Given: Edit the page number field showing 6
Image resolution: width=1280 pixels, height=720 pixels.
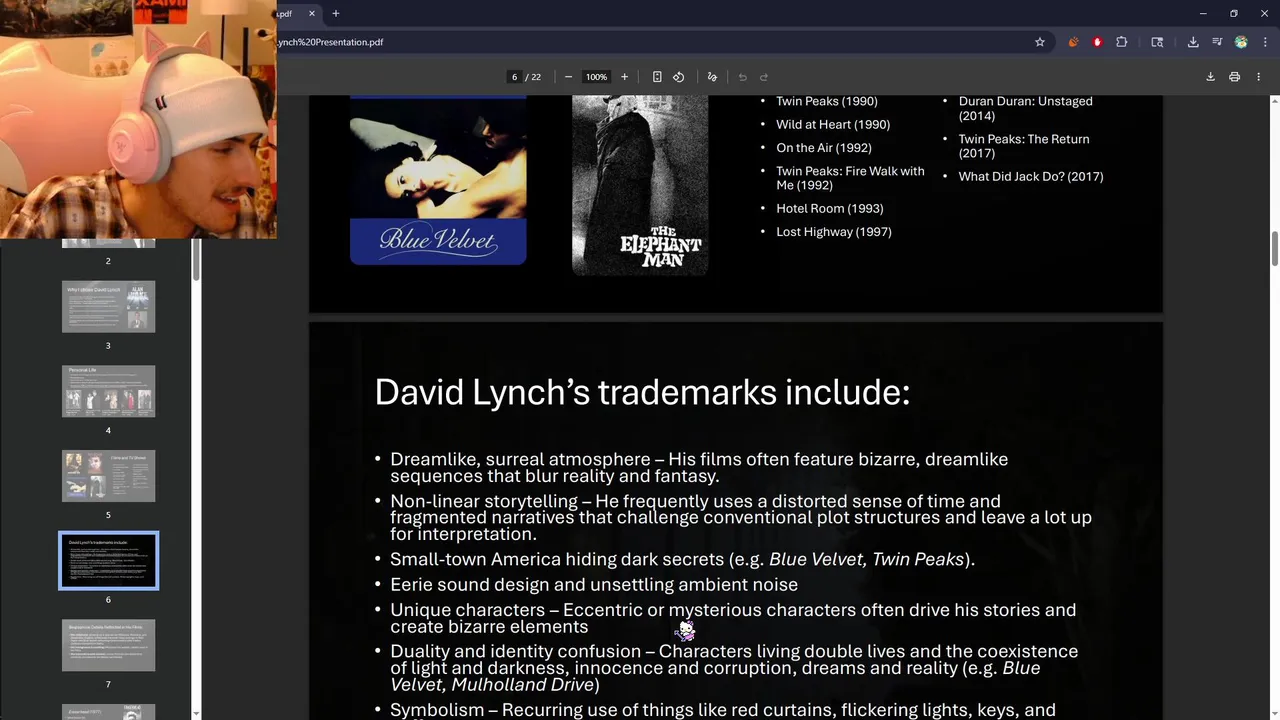Looking at the screenshot, I should click(515, 77).
